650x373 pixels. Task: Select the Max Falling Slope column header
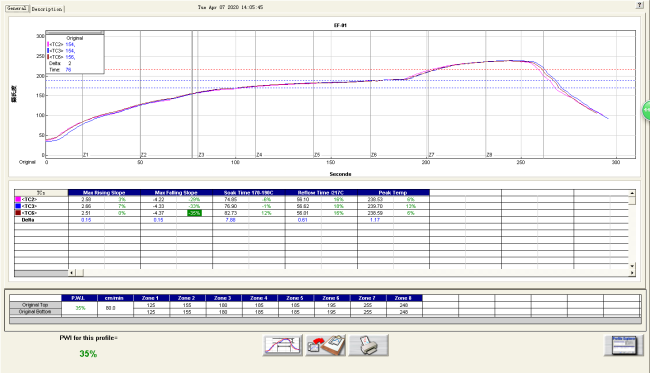(176, 193)
